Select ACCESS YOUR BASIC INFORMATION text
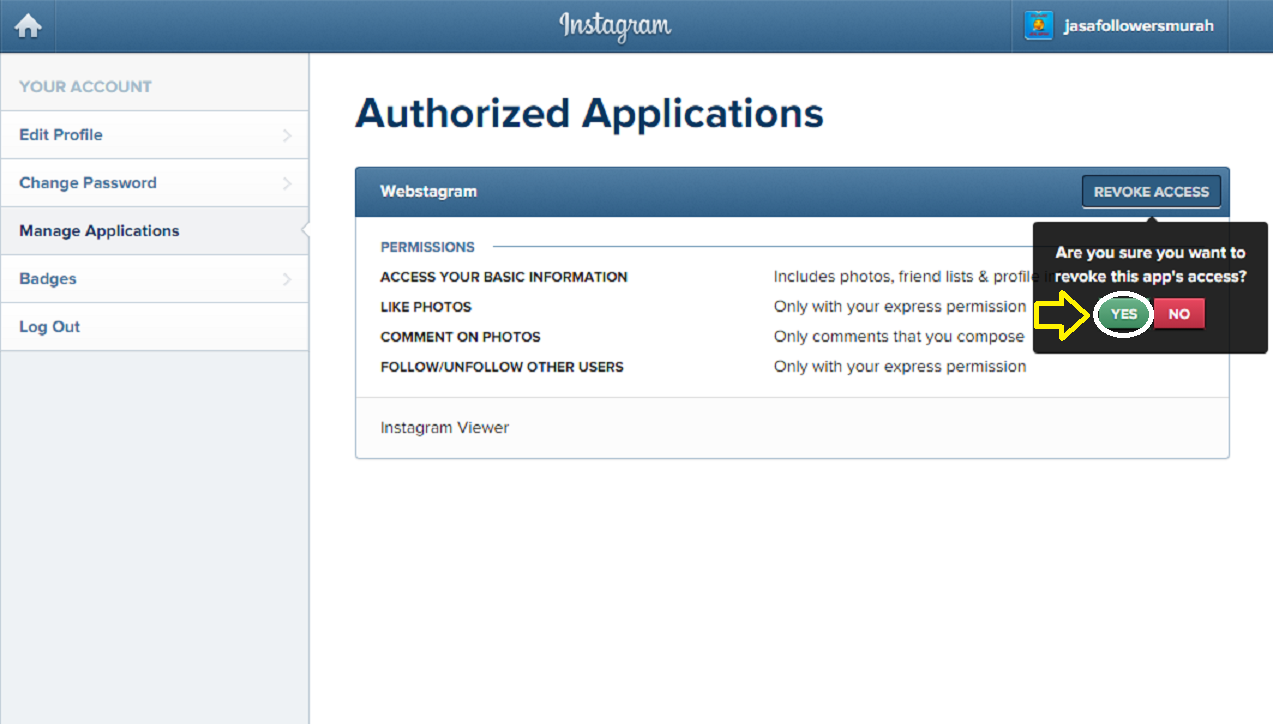The height and width of the screenshot is (724, 1273). click(504, 277)
